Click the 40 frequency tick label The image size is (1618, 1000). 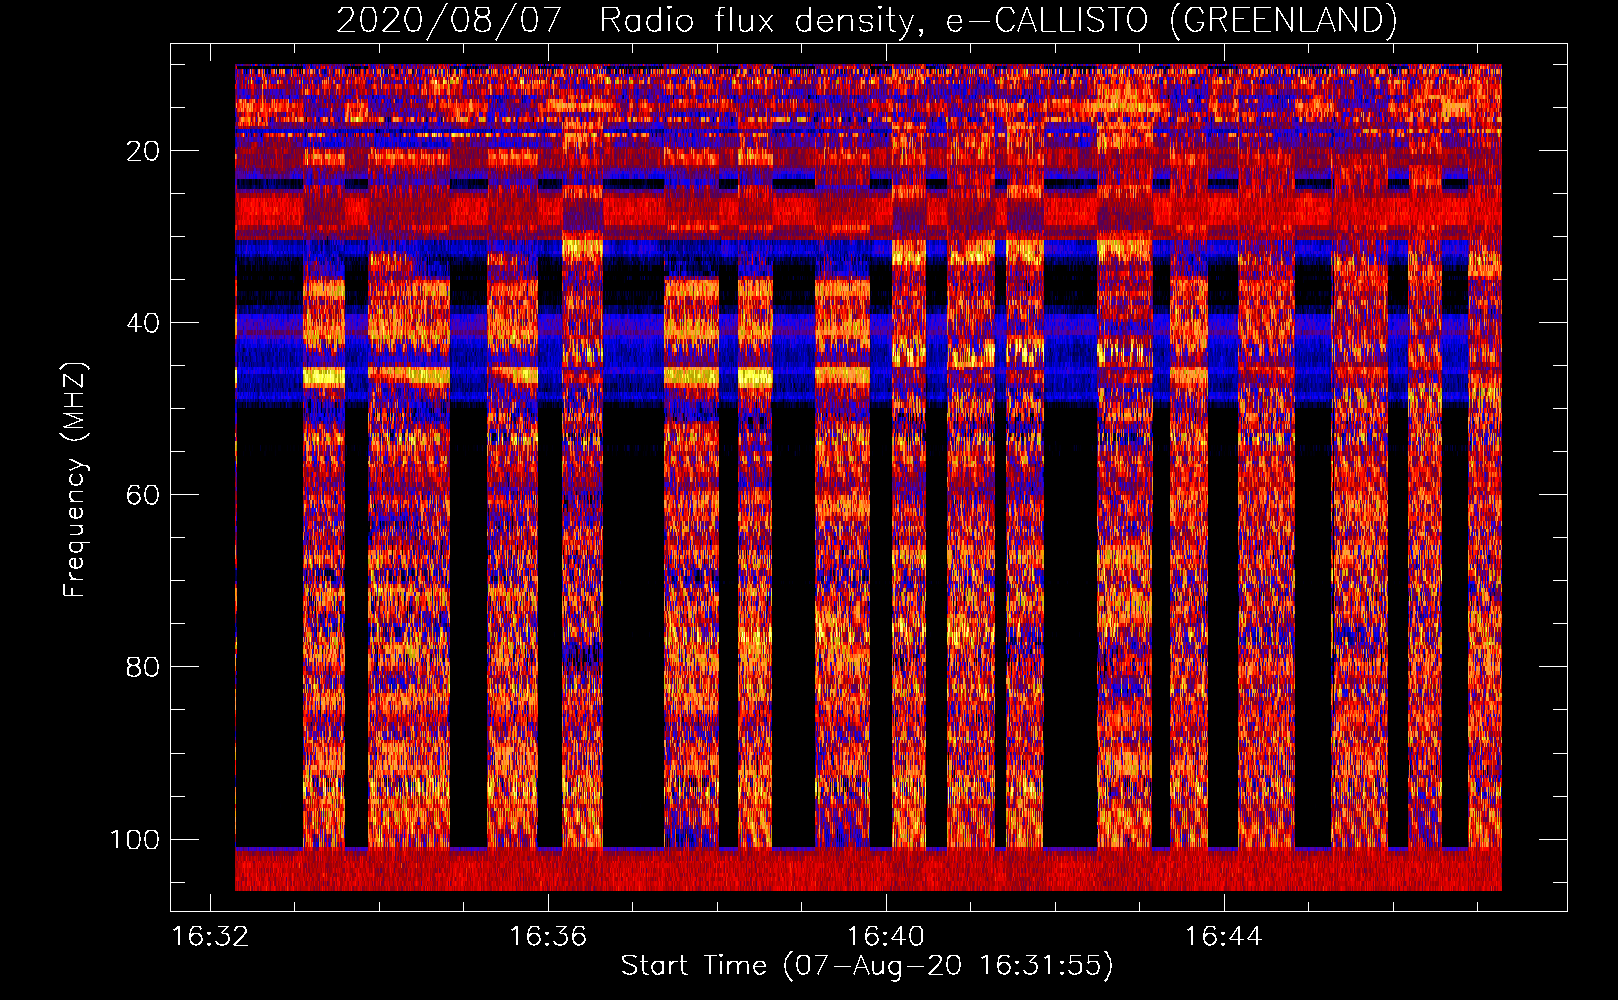(143, 323)
